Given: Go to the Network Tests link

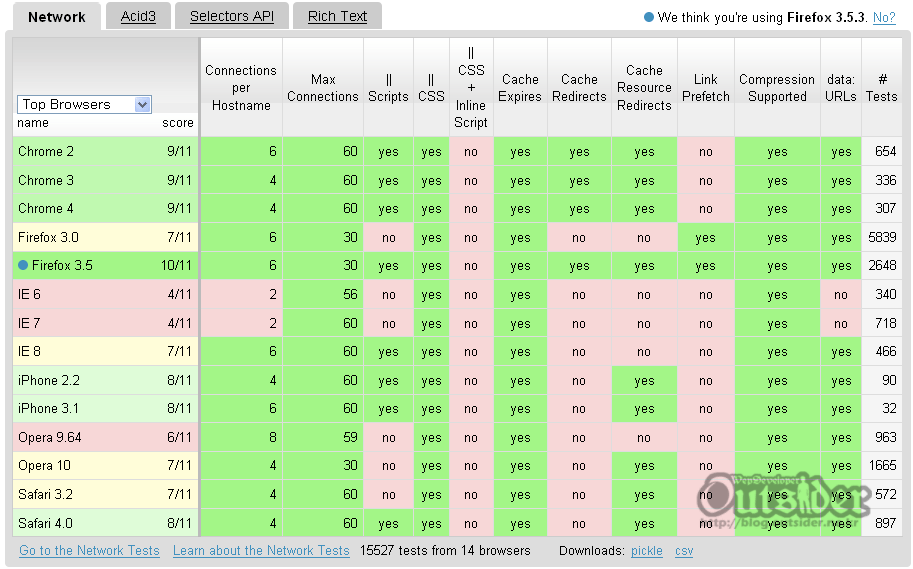Looking at the screenshot, I should 89,551.
